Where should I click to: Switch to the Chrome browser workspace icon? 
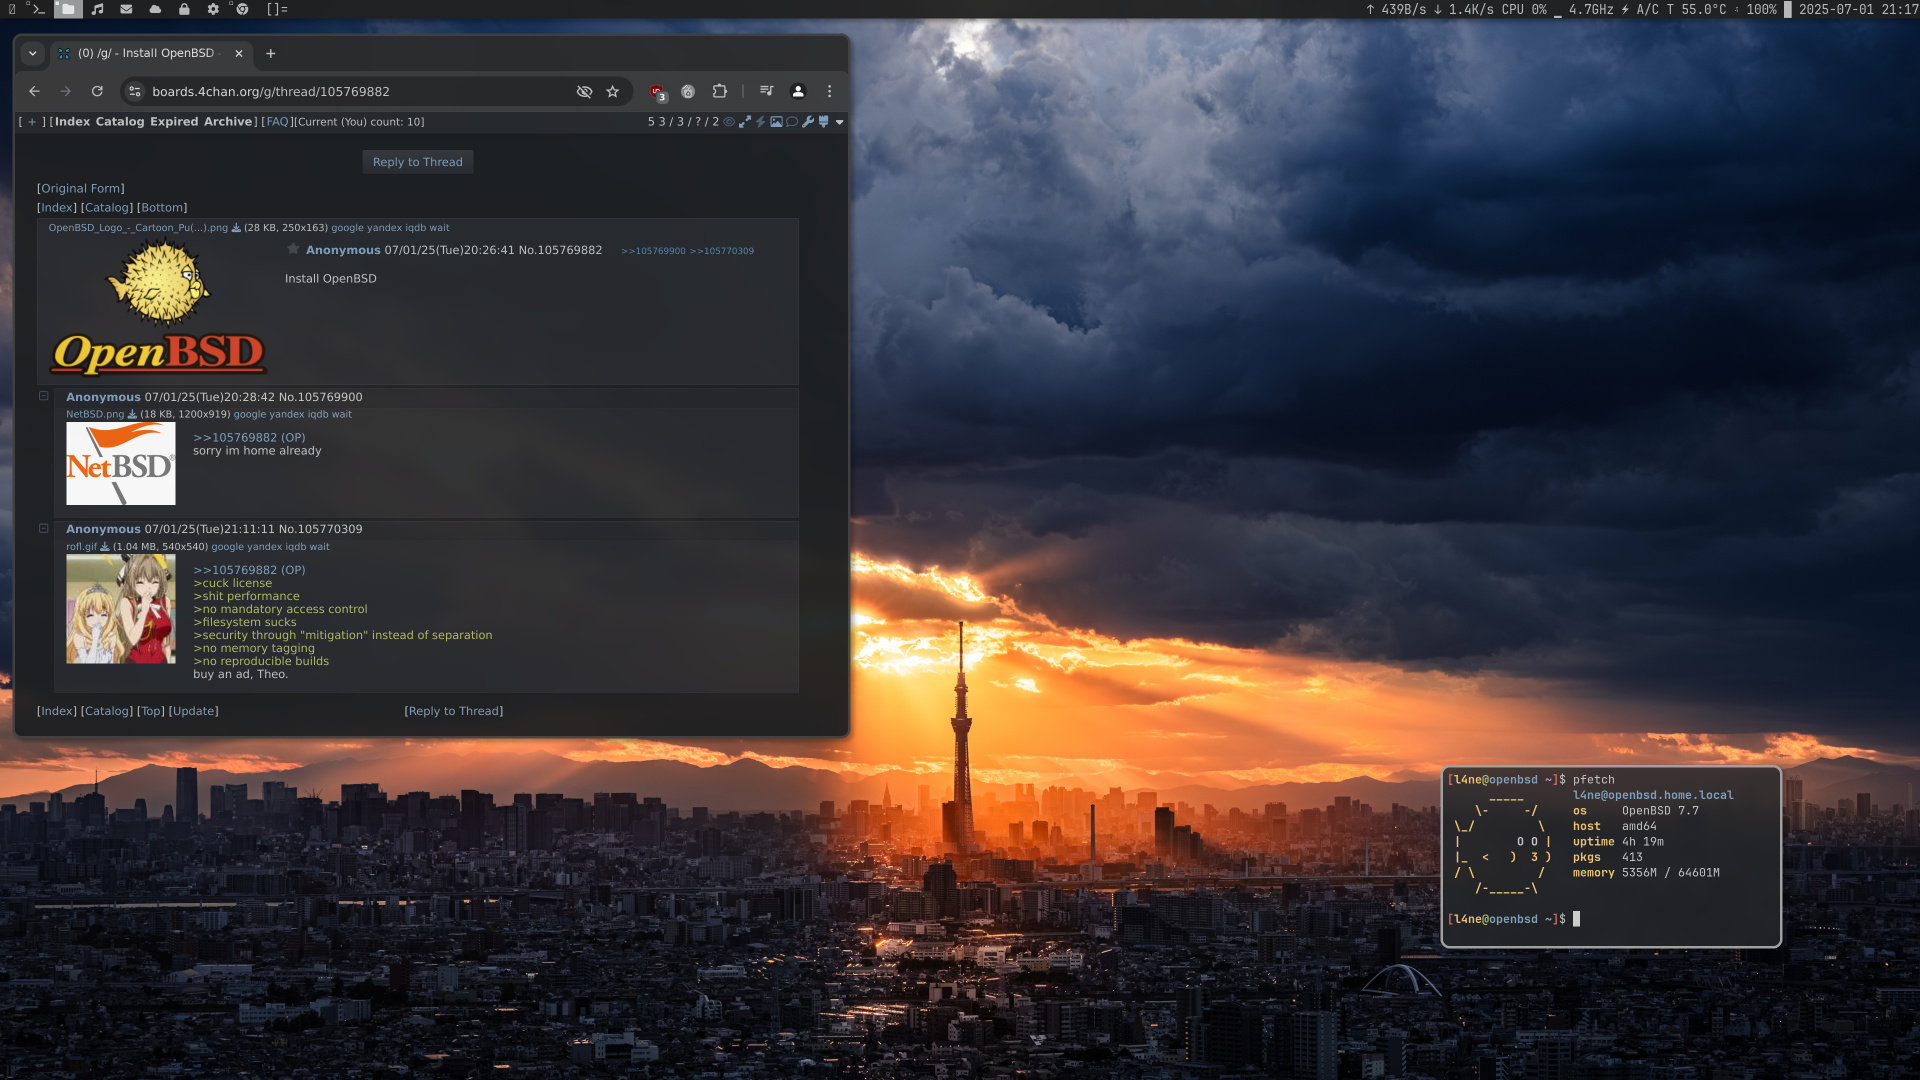tap(242, 9)
